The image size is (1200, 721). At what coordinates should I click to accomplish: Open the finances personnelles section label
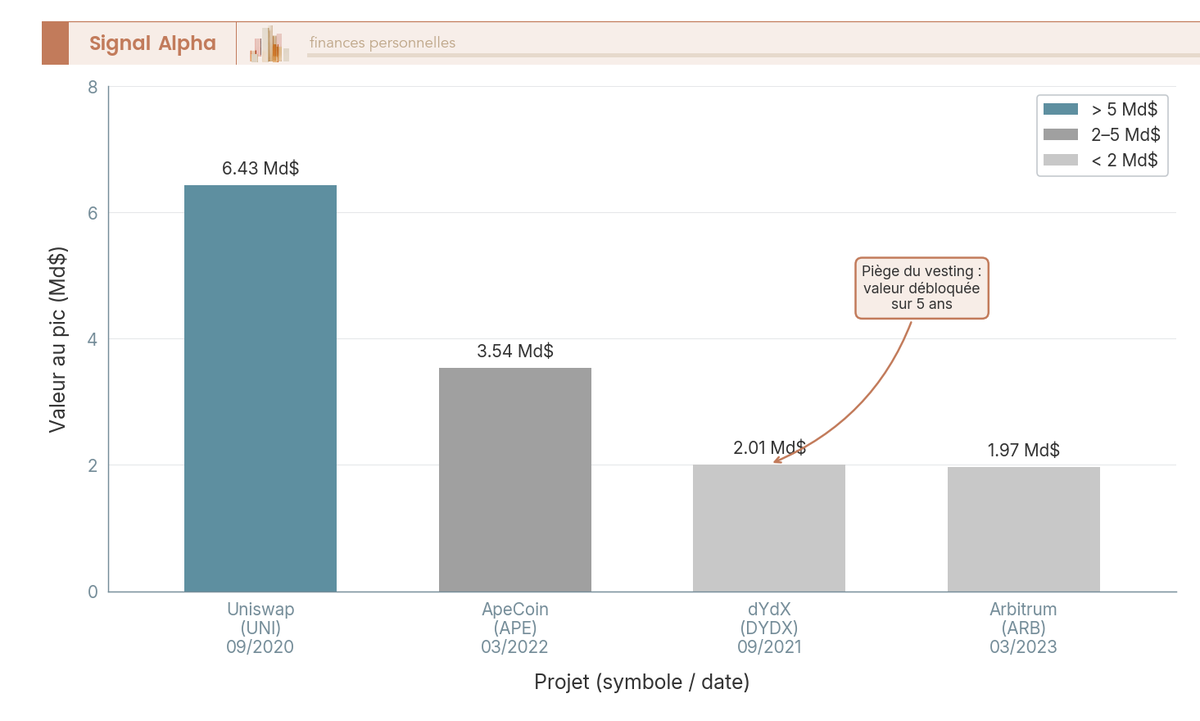tap(382, 43)
